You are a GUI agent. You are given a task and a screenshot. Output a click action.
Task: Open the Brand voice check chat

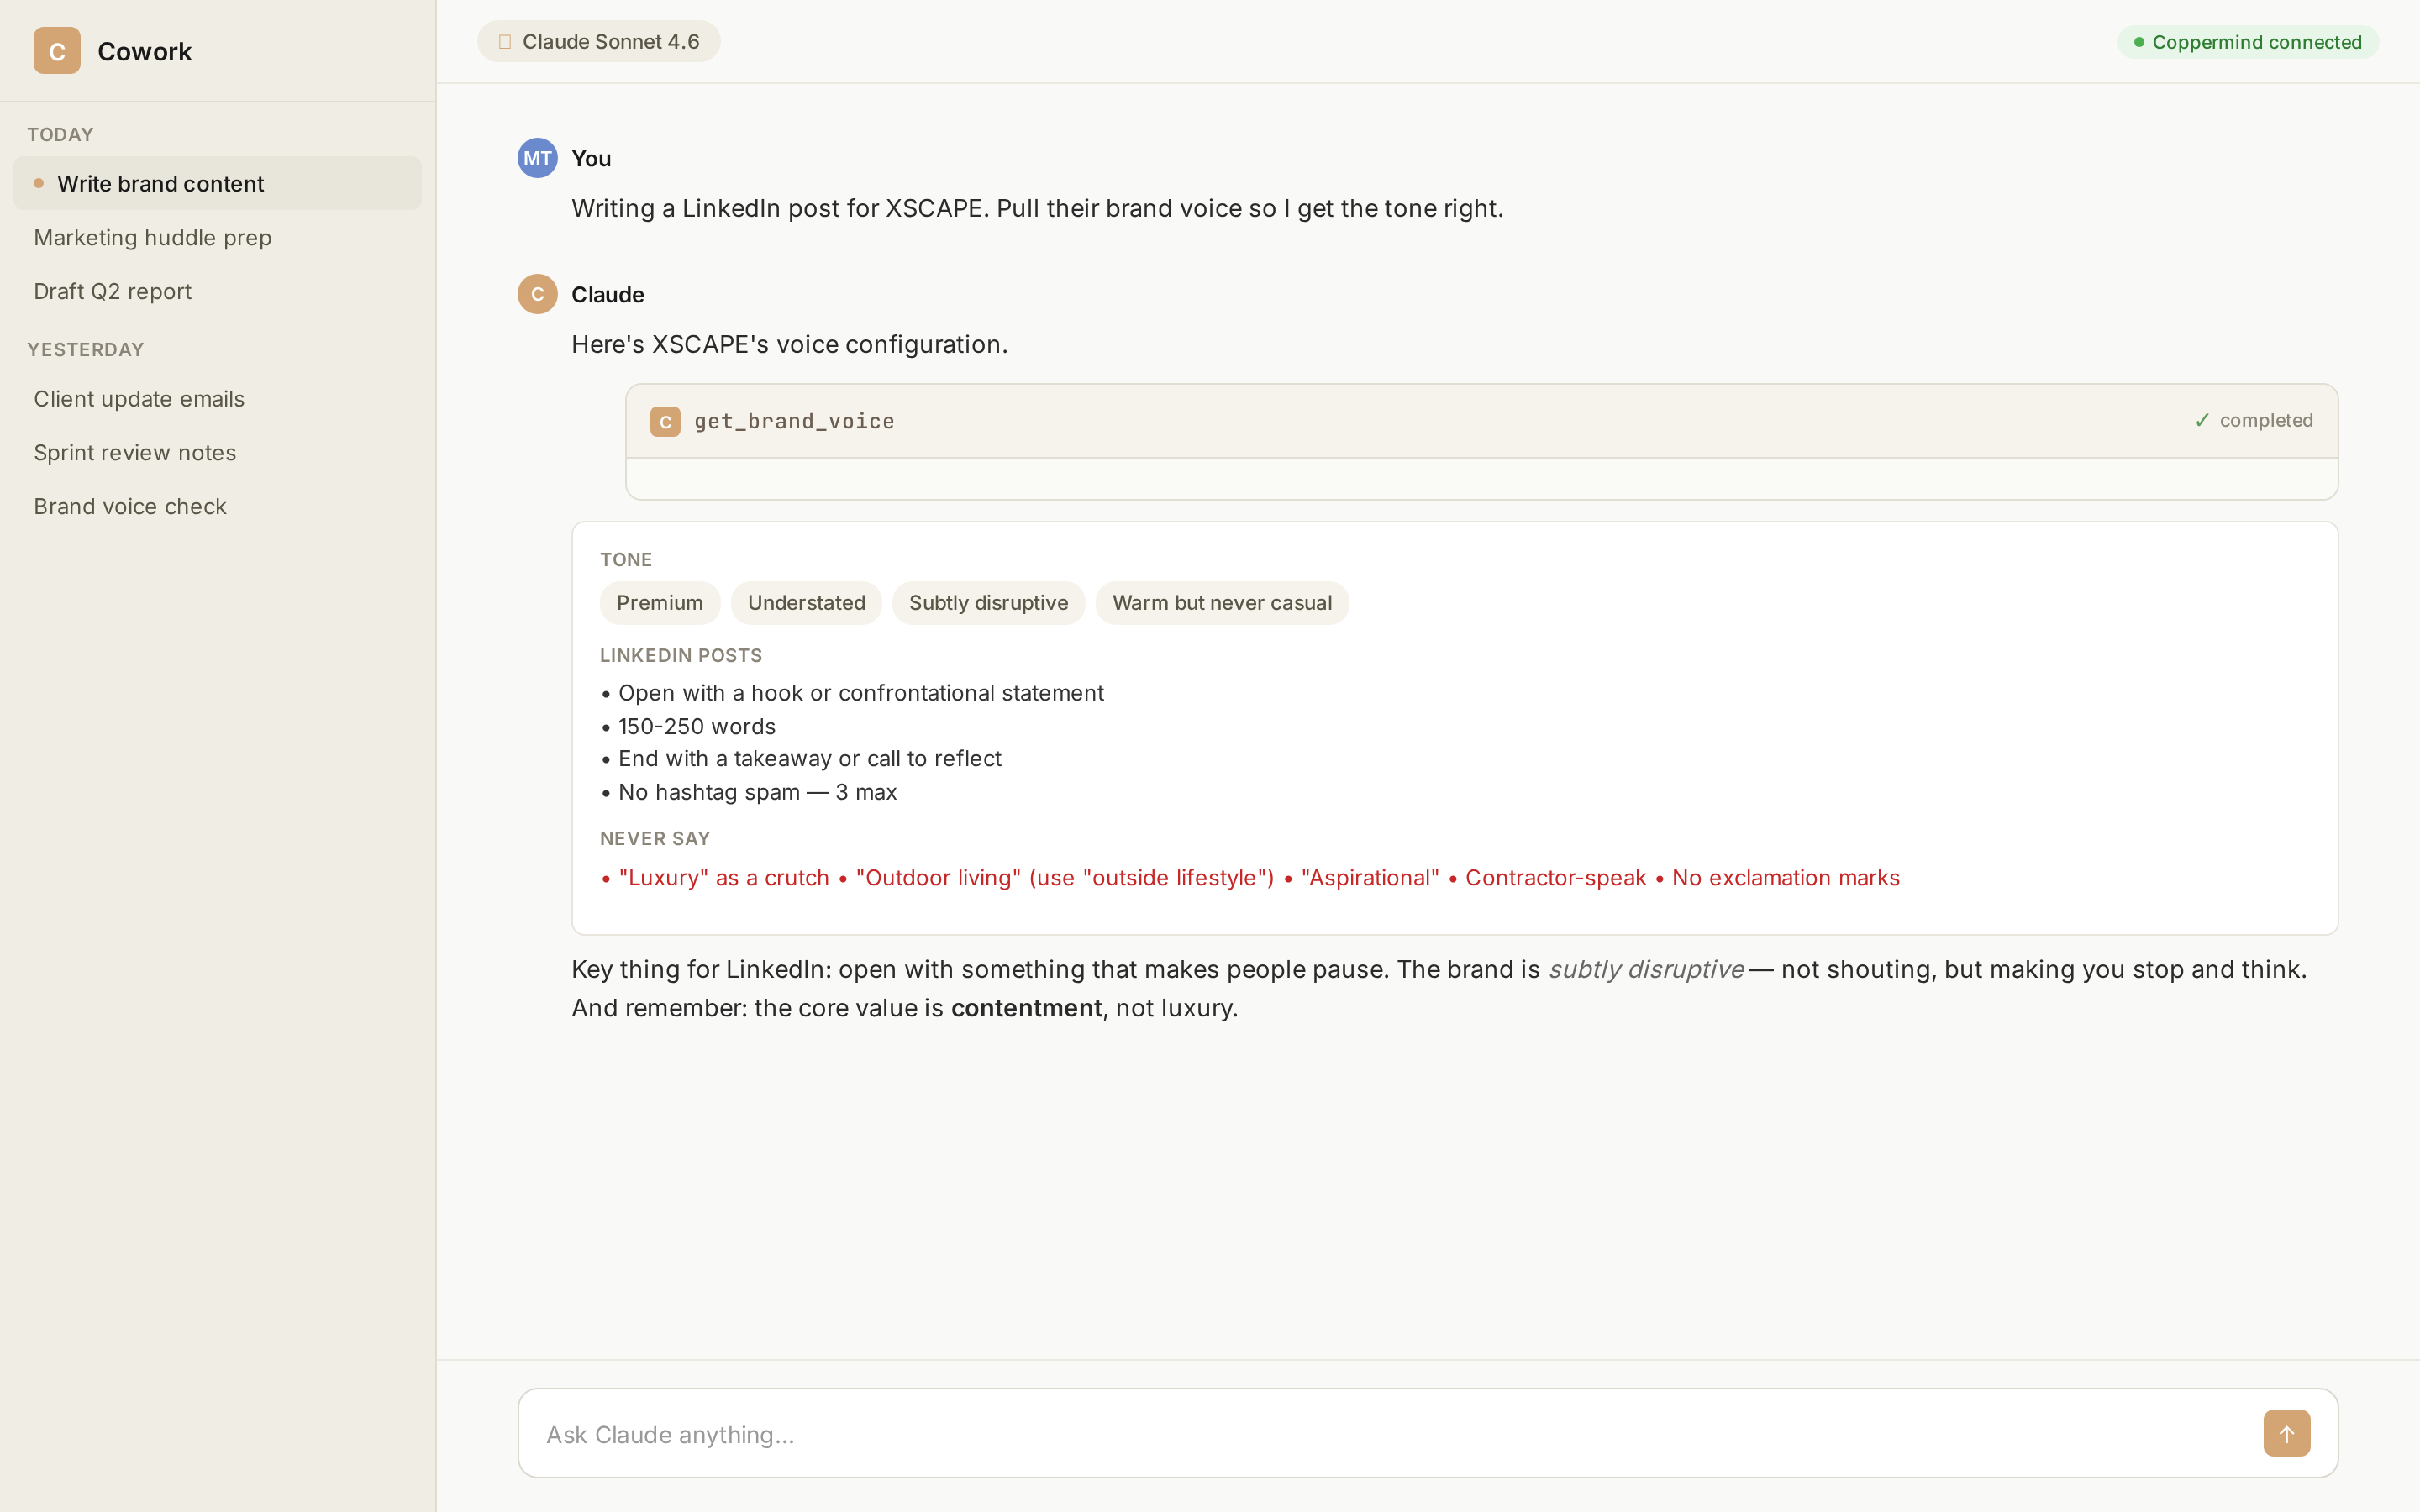[217, 507]
